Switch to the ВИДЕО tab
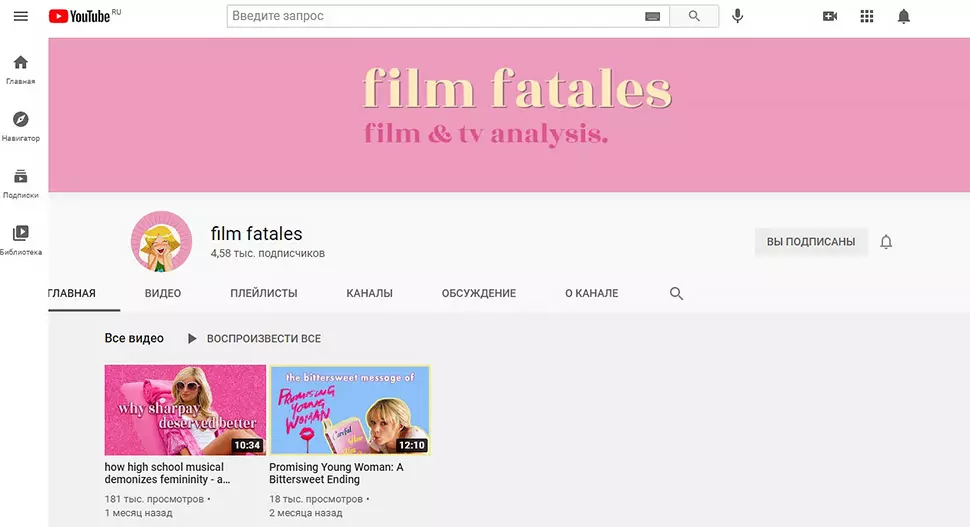This screenshot has width=970, height=527. coord(163,293)
